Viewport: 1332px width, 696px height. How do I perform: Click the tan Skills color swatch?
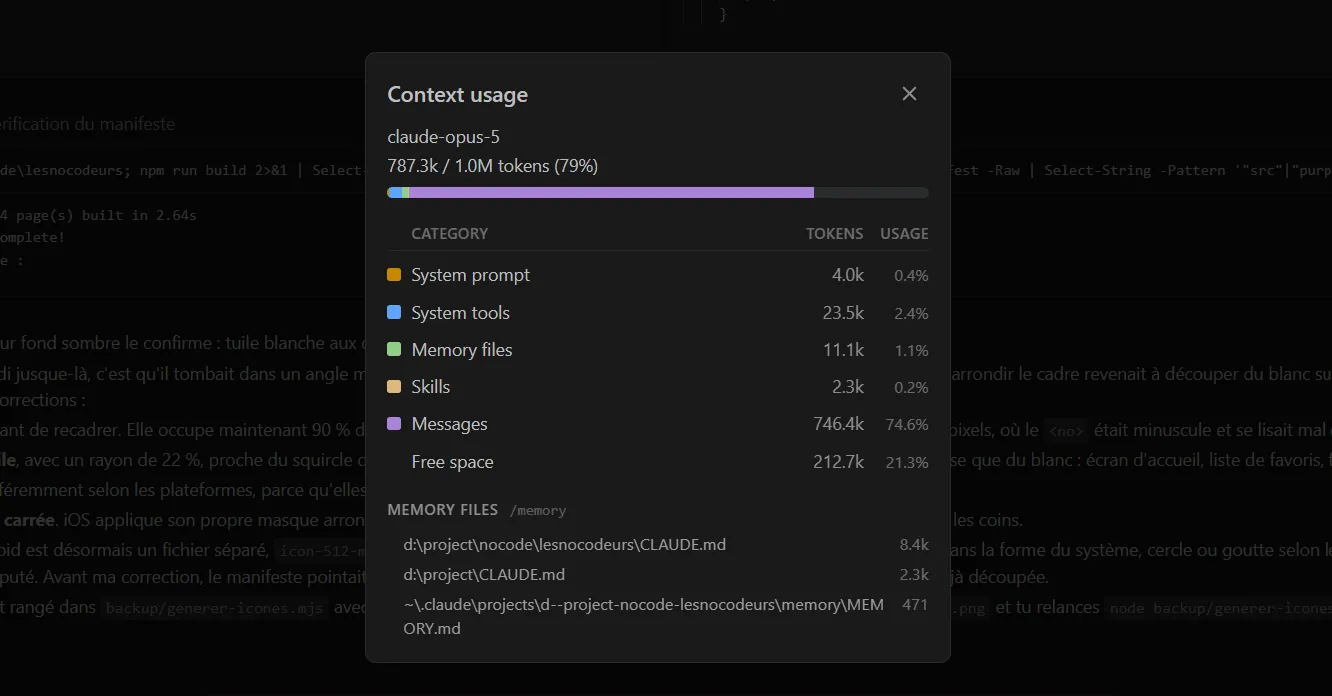tap(394, 387)
